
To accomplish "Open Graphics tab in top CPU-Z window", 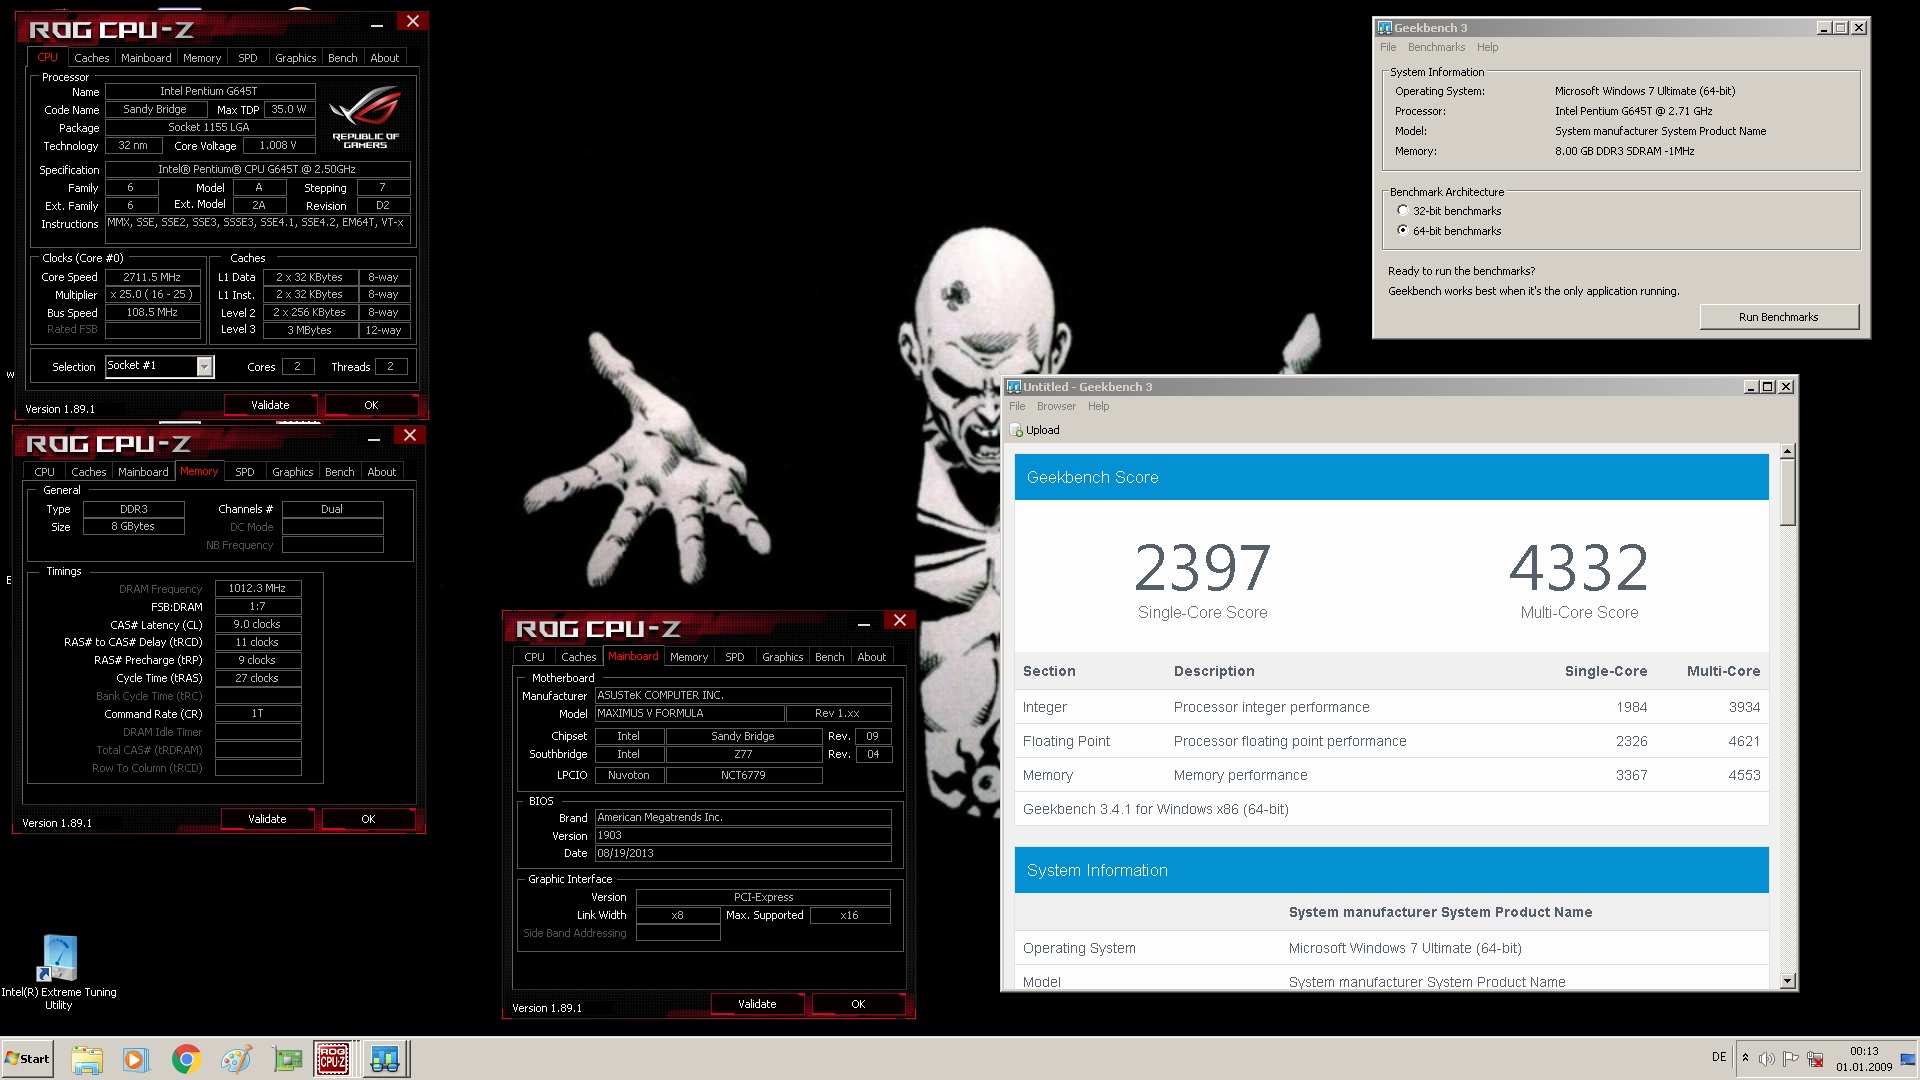I will pyautogui.click(x=296, y=58).
